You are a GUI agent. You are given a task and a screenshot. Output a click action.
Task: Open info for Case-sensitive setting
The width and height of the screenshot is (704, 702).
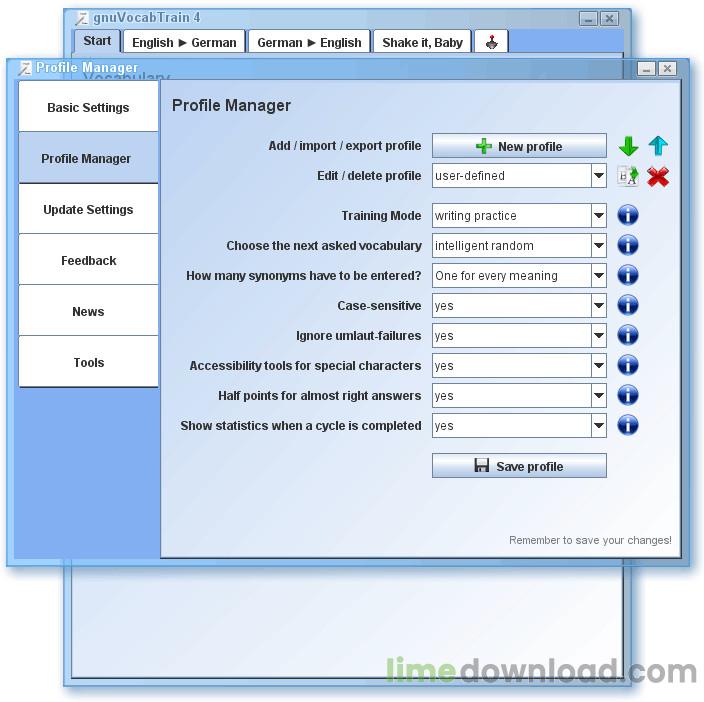click(628, 305)
